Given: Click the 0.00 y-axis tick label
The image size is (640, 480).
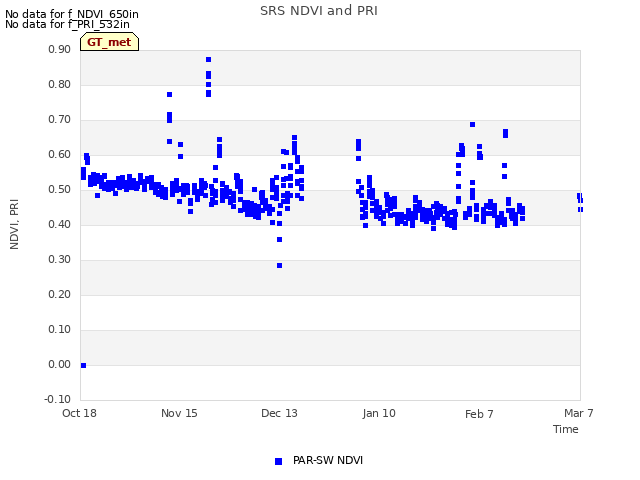Looking at the screenshot, I should [59, 364].
